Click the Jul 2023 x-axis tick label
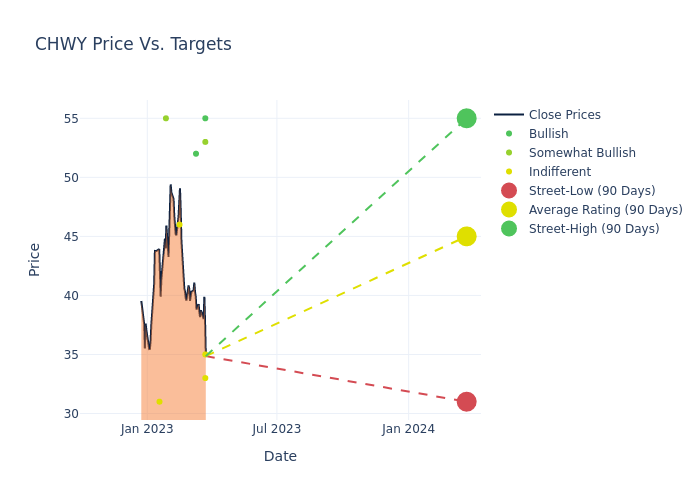 pyautogui.click(x=277, y=429)
